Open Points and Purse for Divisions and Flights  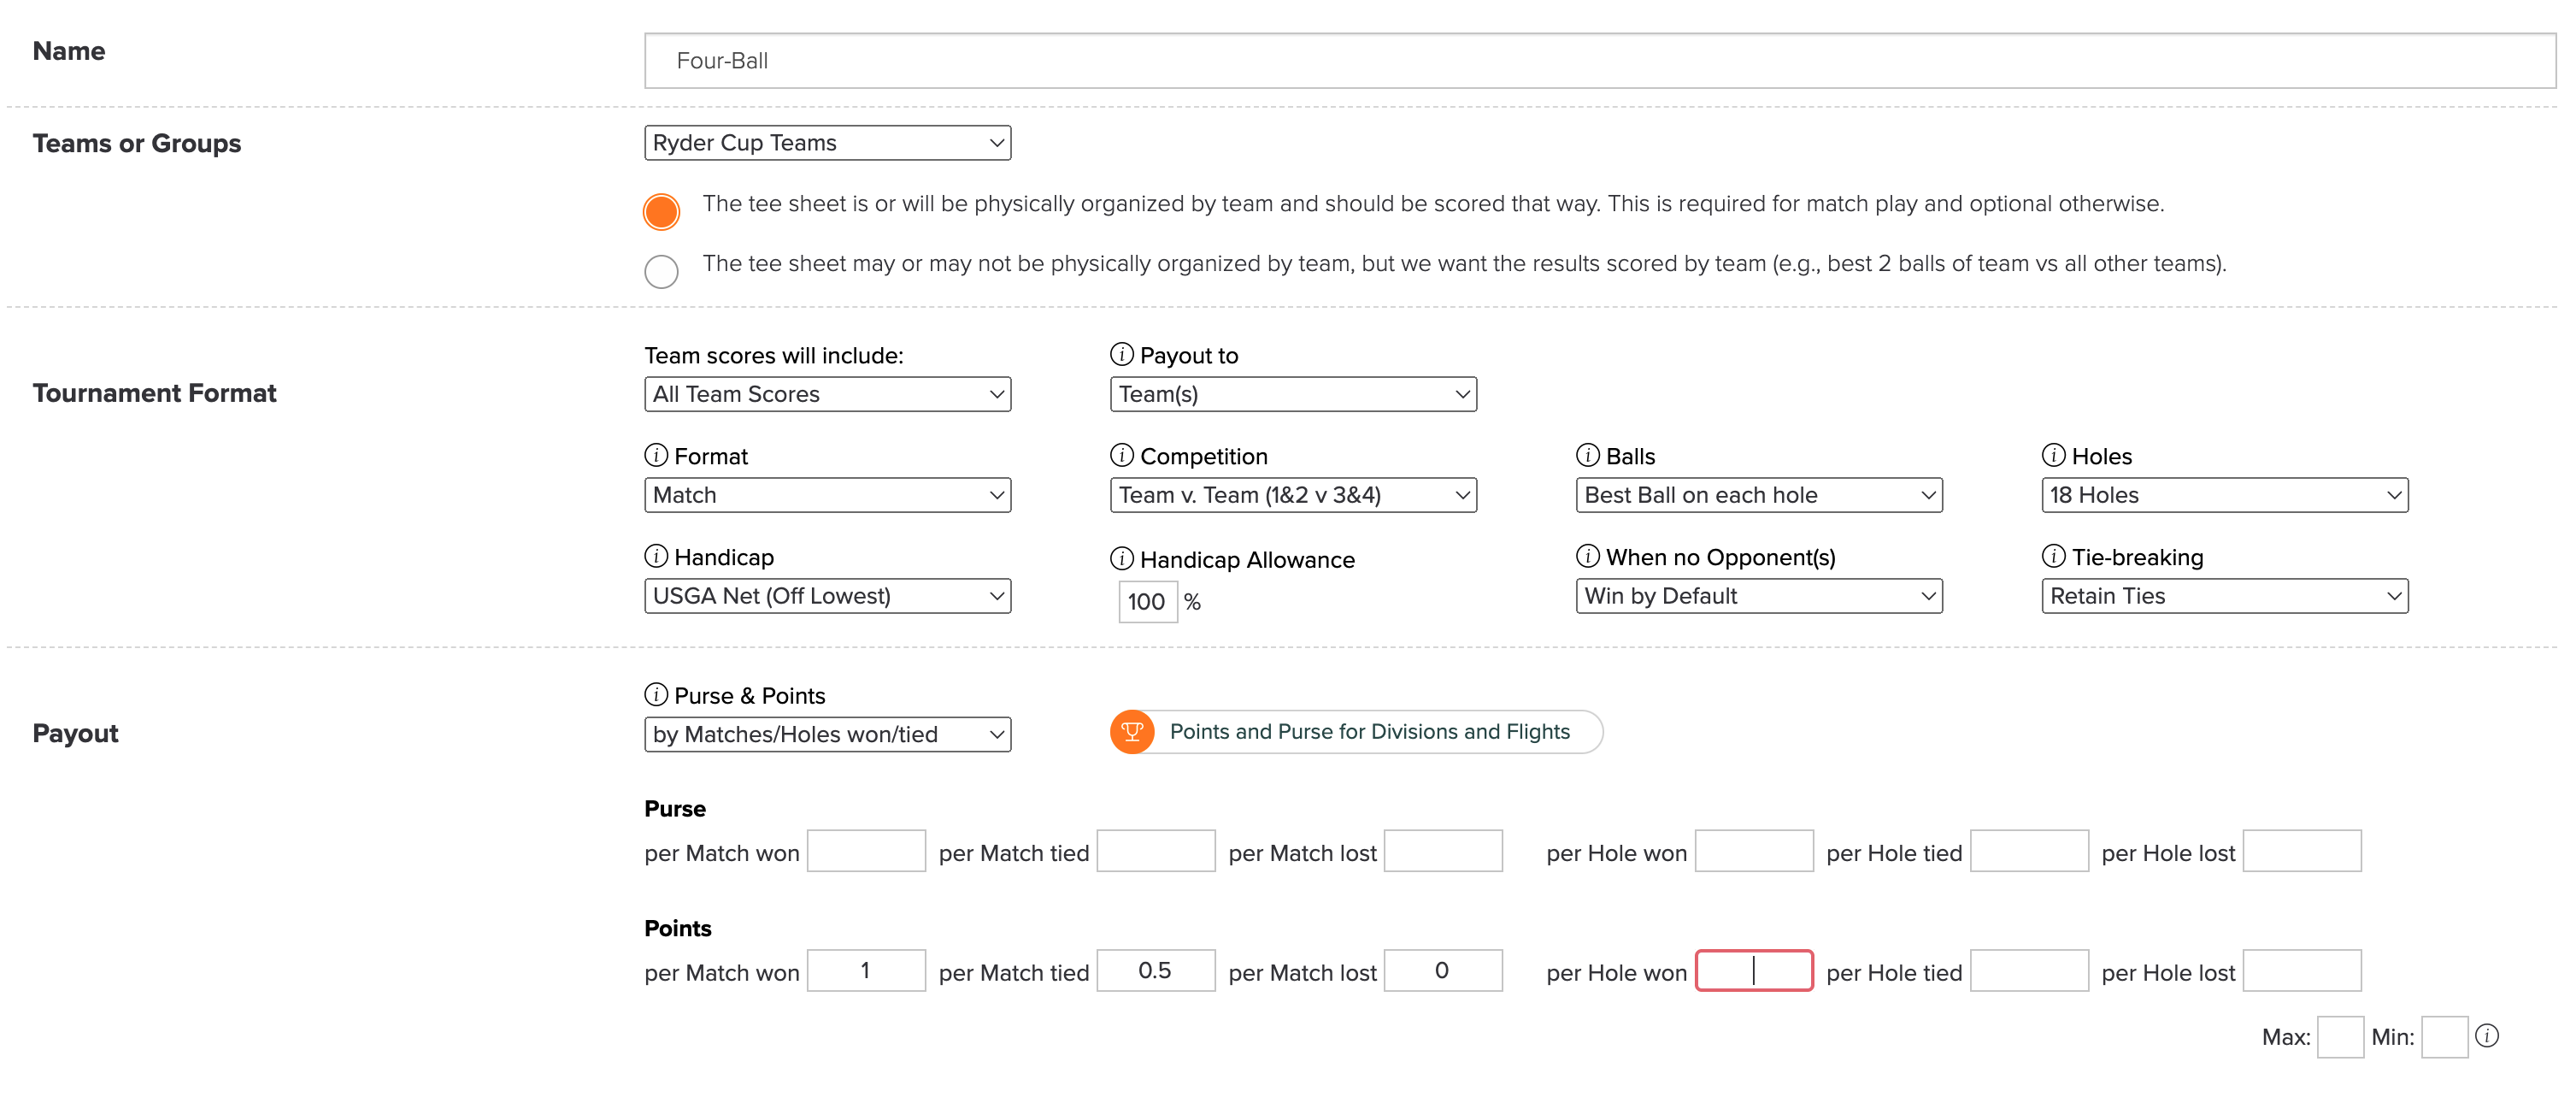coord(1356,732)
